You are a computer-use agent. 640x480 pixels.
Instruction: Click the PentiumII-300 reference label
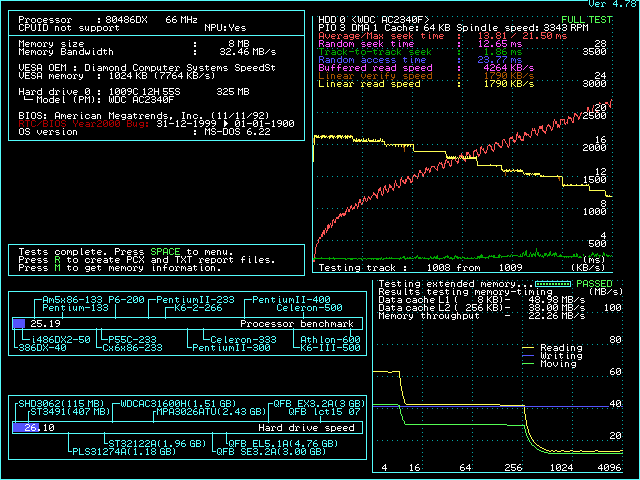point(231,348)
